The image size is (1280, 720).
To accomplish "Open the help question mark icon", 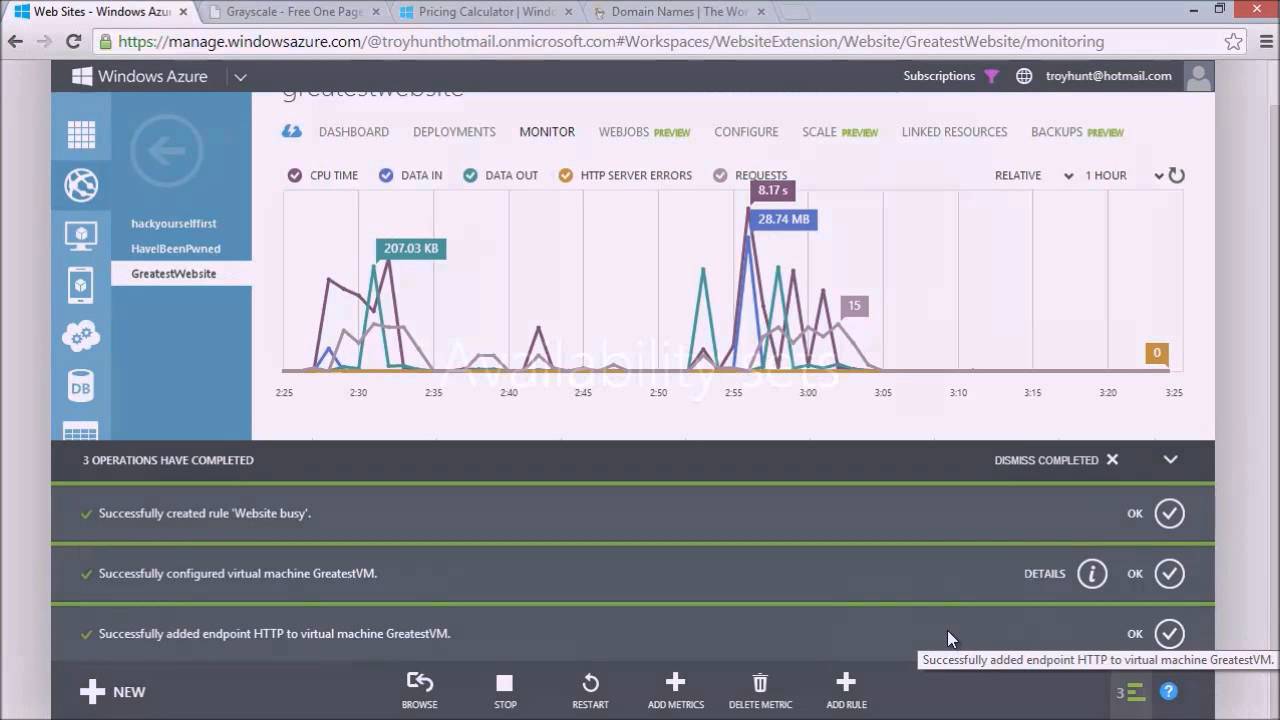I will point(1168,691).
